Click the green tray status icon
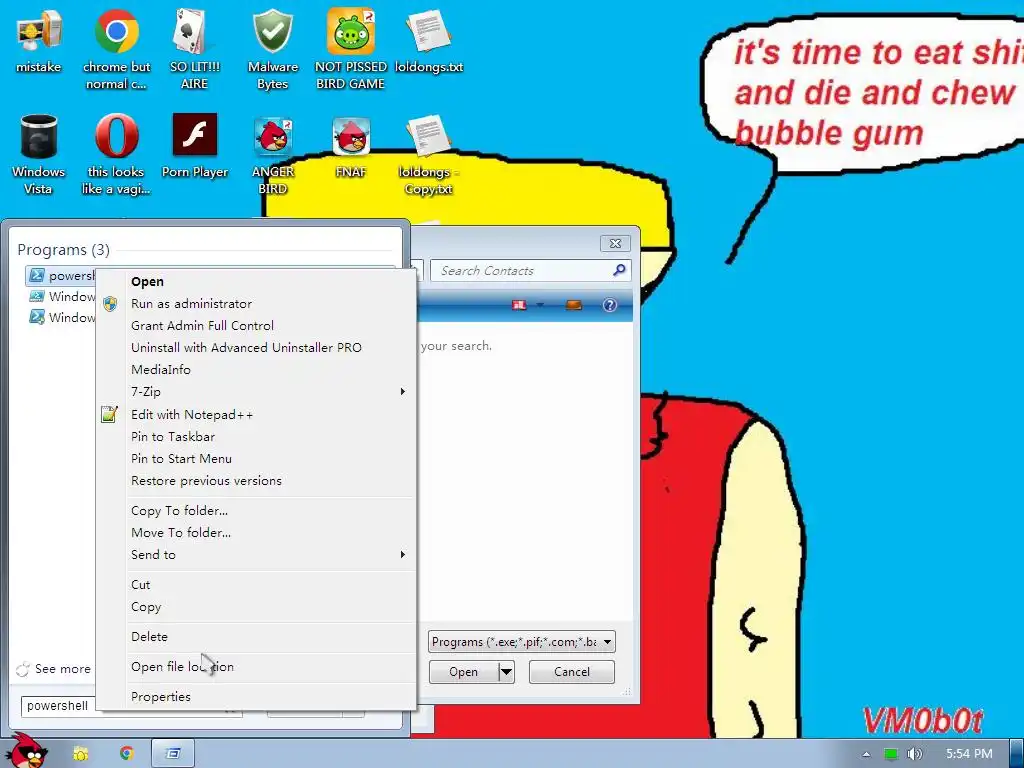Image resolution: width=1024 pixels, height=768 pixels. (x=891, y=754)
